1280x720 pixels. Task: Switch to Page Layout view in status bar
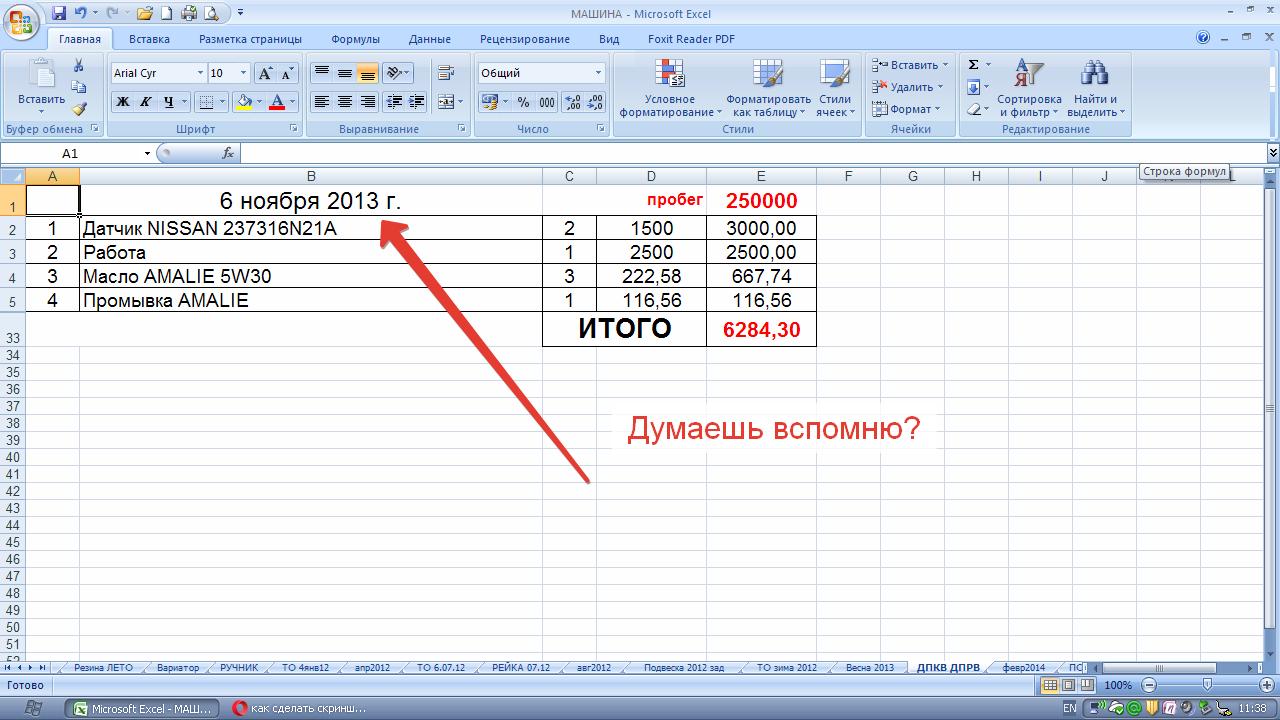pos(1067,685)
